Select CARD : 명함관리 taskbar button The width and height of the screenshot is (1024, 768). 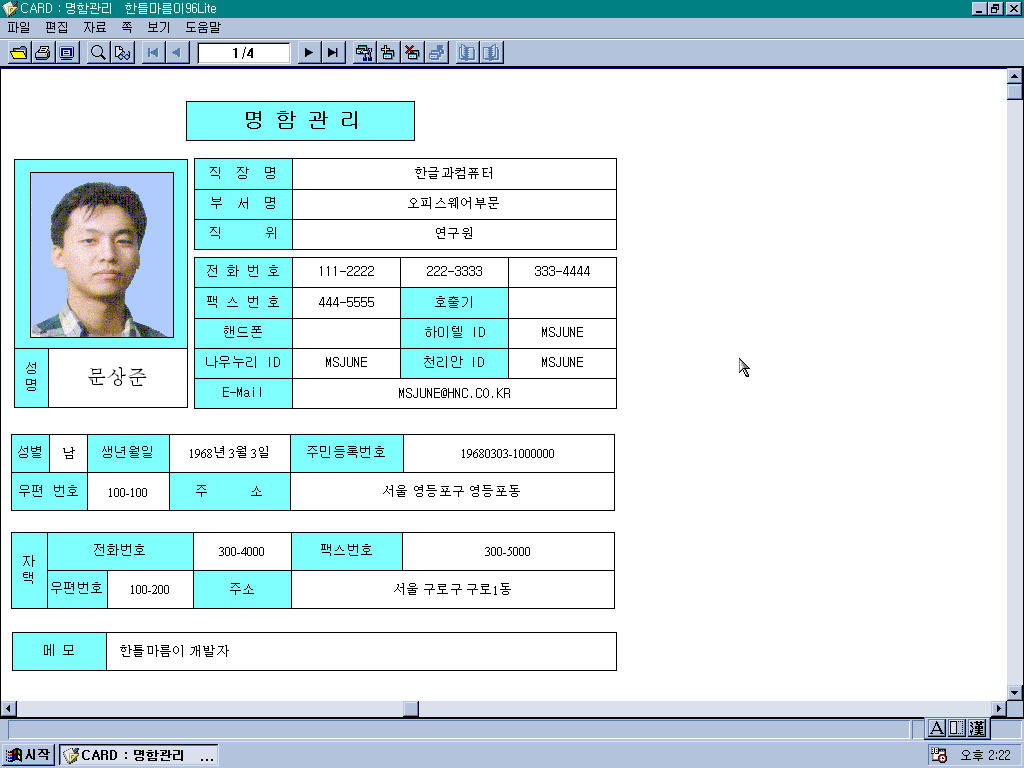[138, 756]
